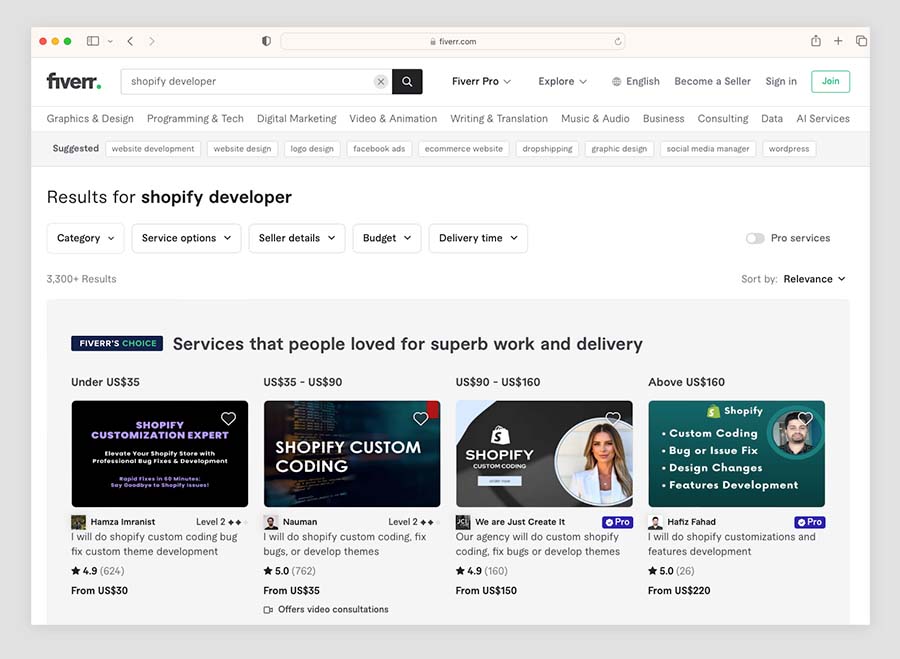Expand the Fiverr Pro menu
This screenshot has width=900, height=659.
pyautogui.click(x=481, y=82)
